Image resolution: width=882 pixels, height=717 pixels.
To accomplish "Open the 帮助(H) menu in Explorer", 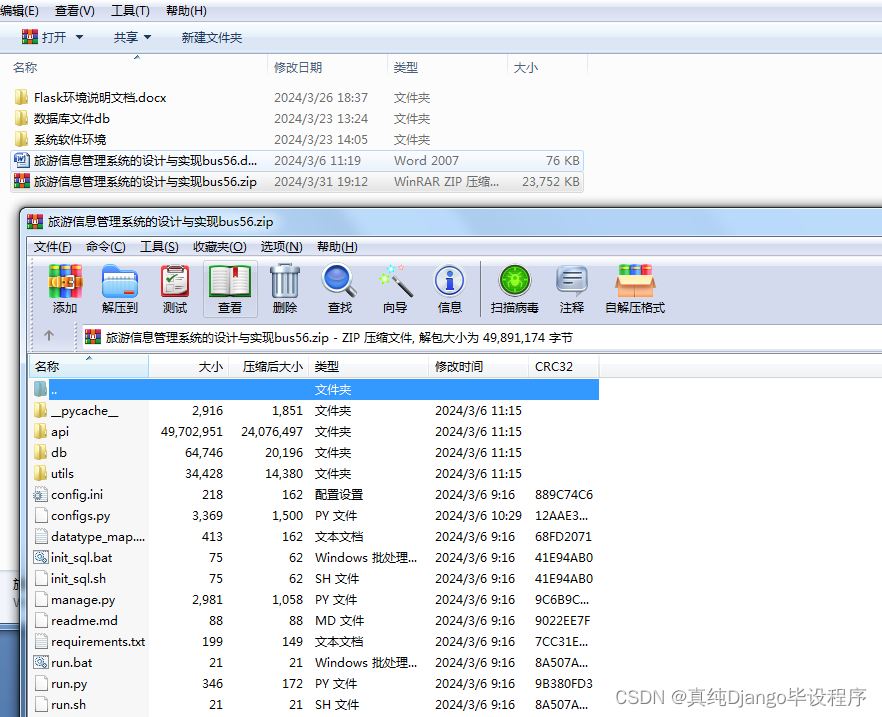I will (x=186, y=11).
